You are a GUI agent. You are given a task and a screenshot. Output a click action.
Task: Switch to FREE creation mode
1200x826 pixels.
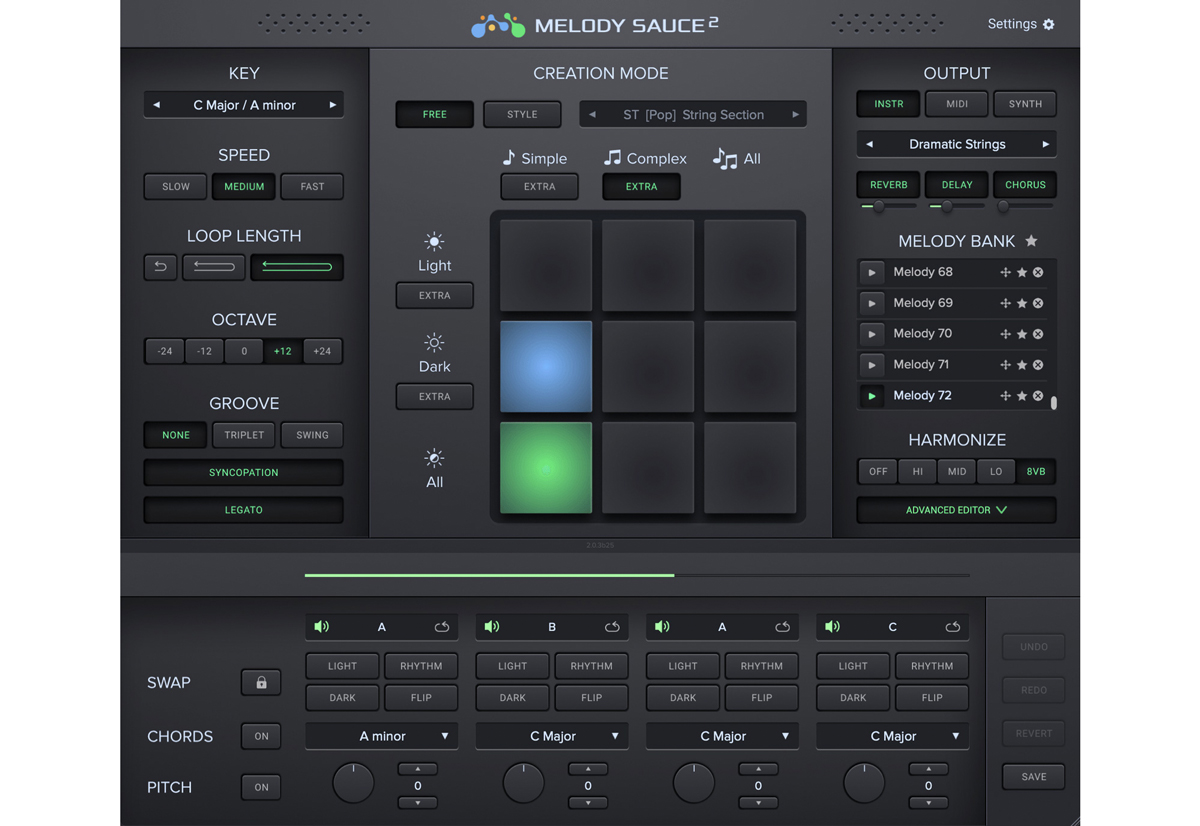435,115
